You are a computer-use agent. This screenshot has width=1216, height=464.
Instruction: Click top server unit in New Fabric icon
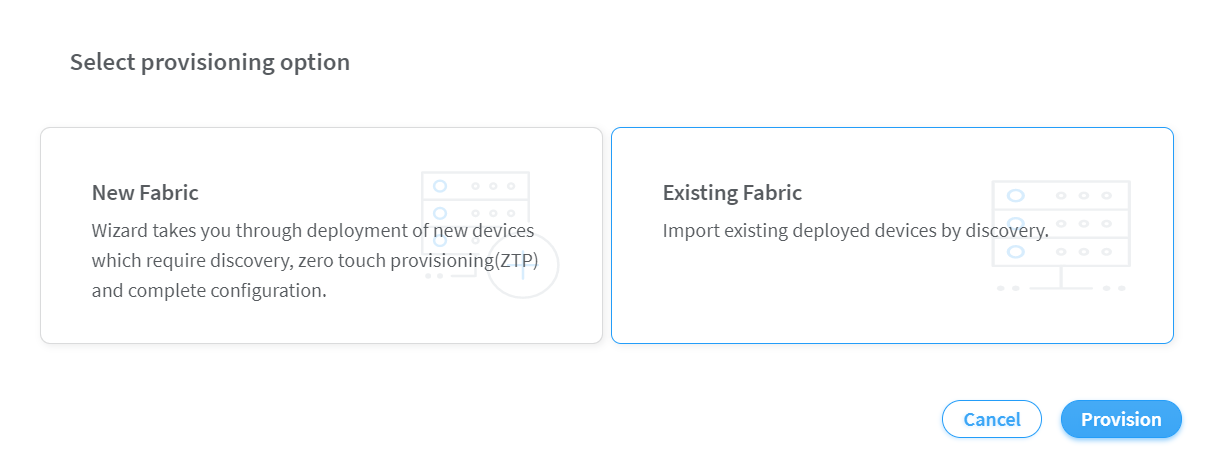[475, 186]
